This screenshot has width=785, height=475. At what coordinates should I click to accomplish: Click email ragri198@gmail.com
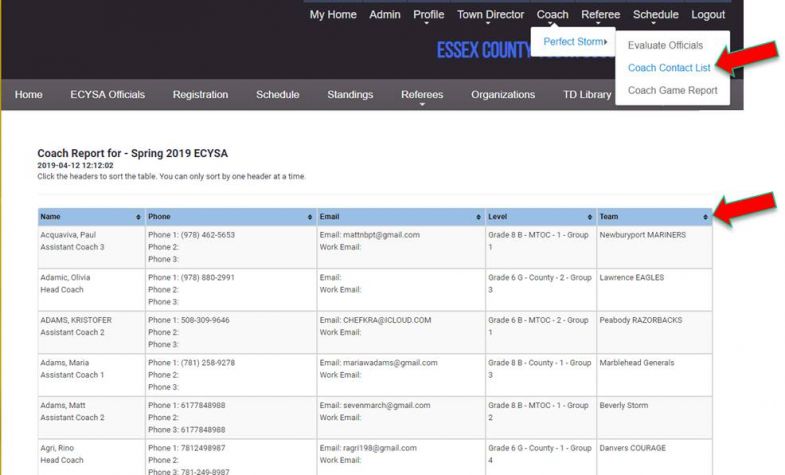pos(380,448)
